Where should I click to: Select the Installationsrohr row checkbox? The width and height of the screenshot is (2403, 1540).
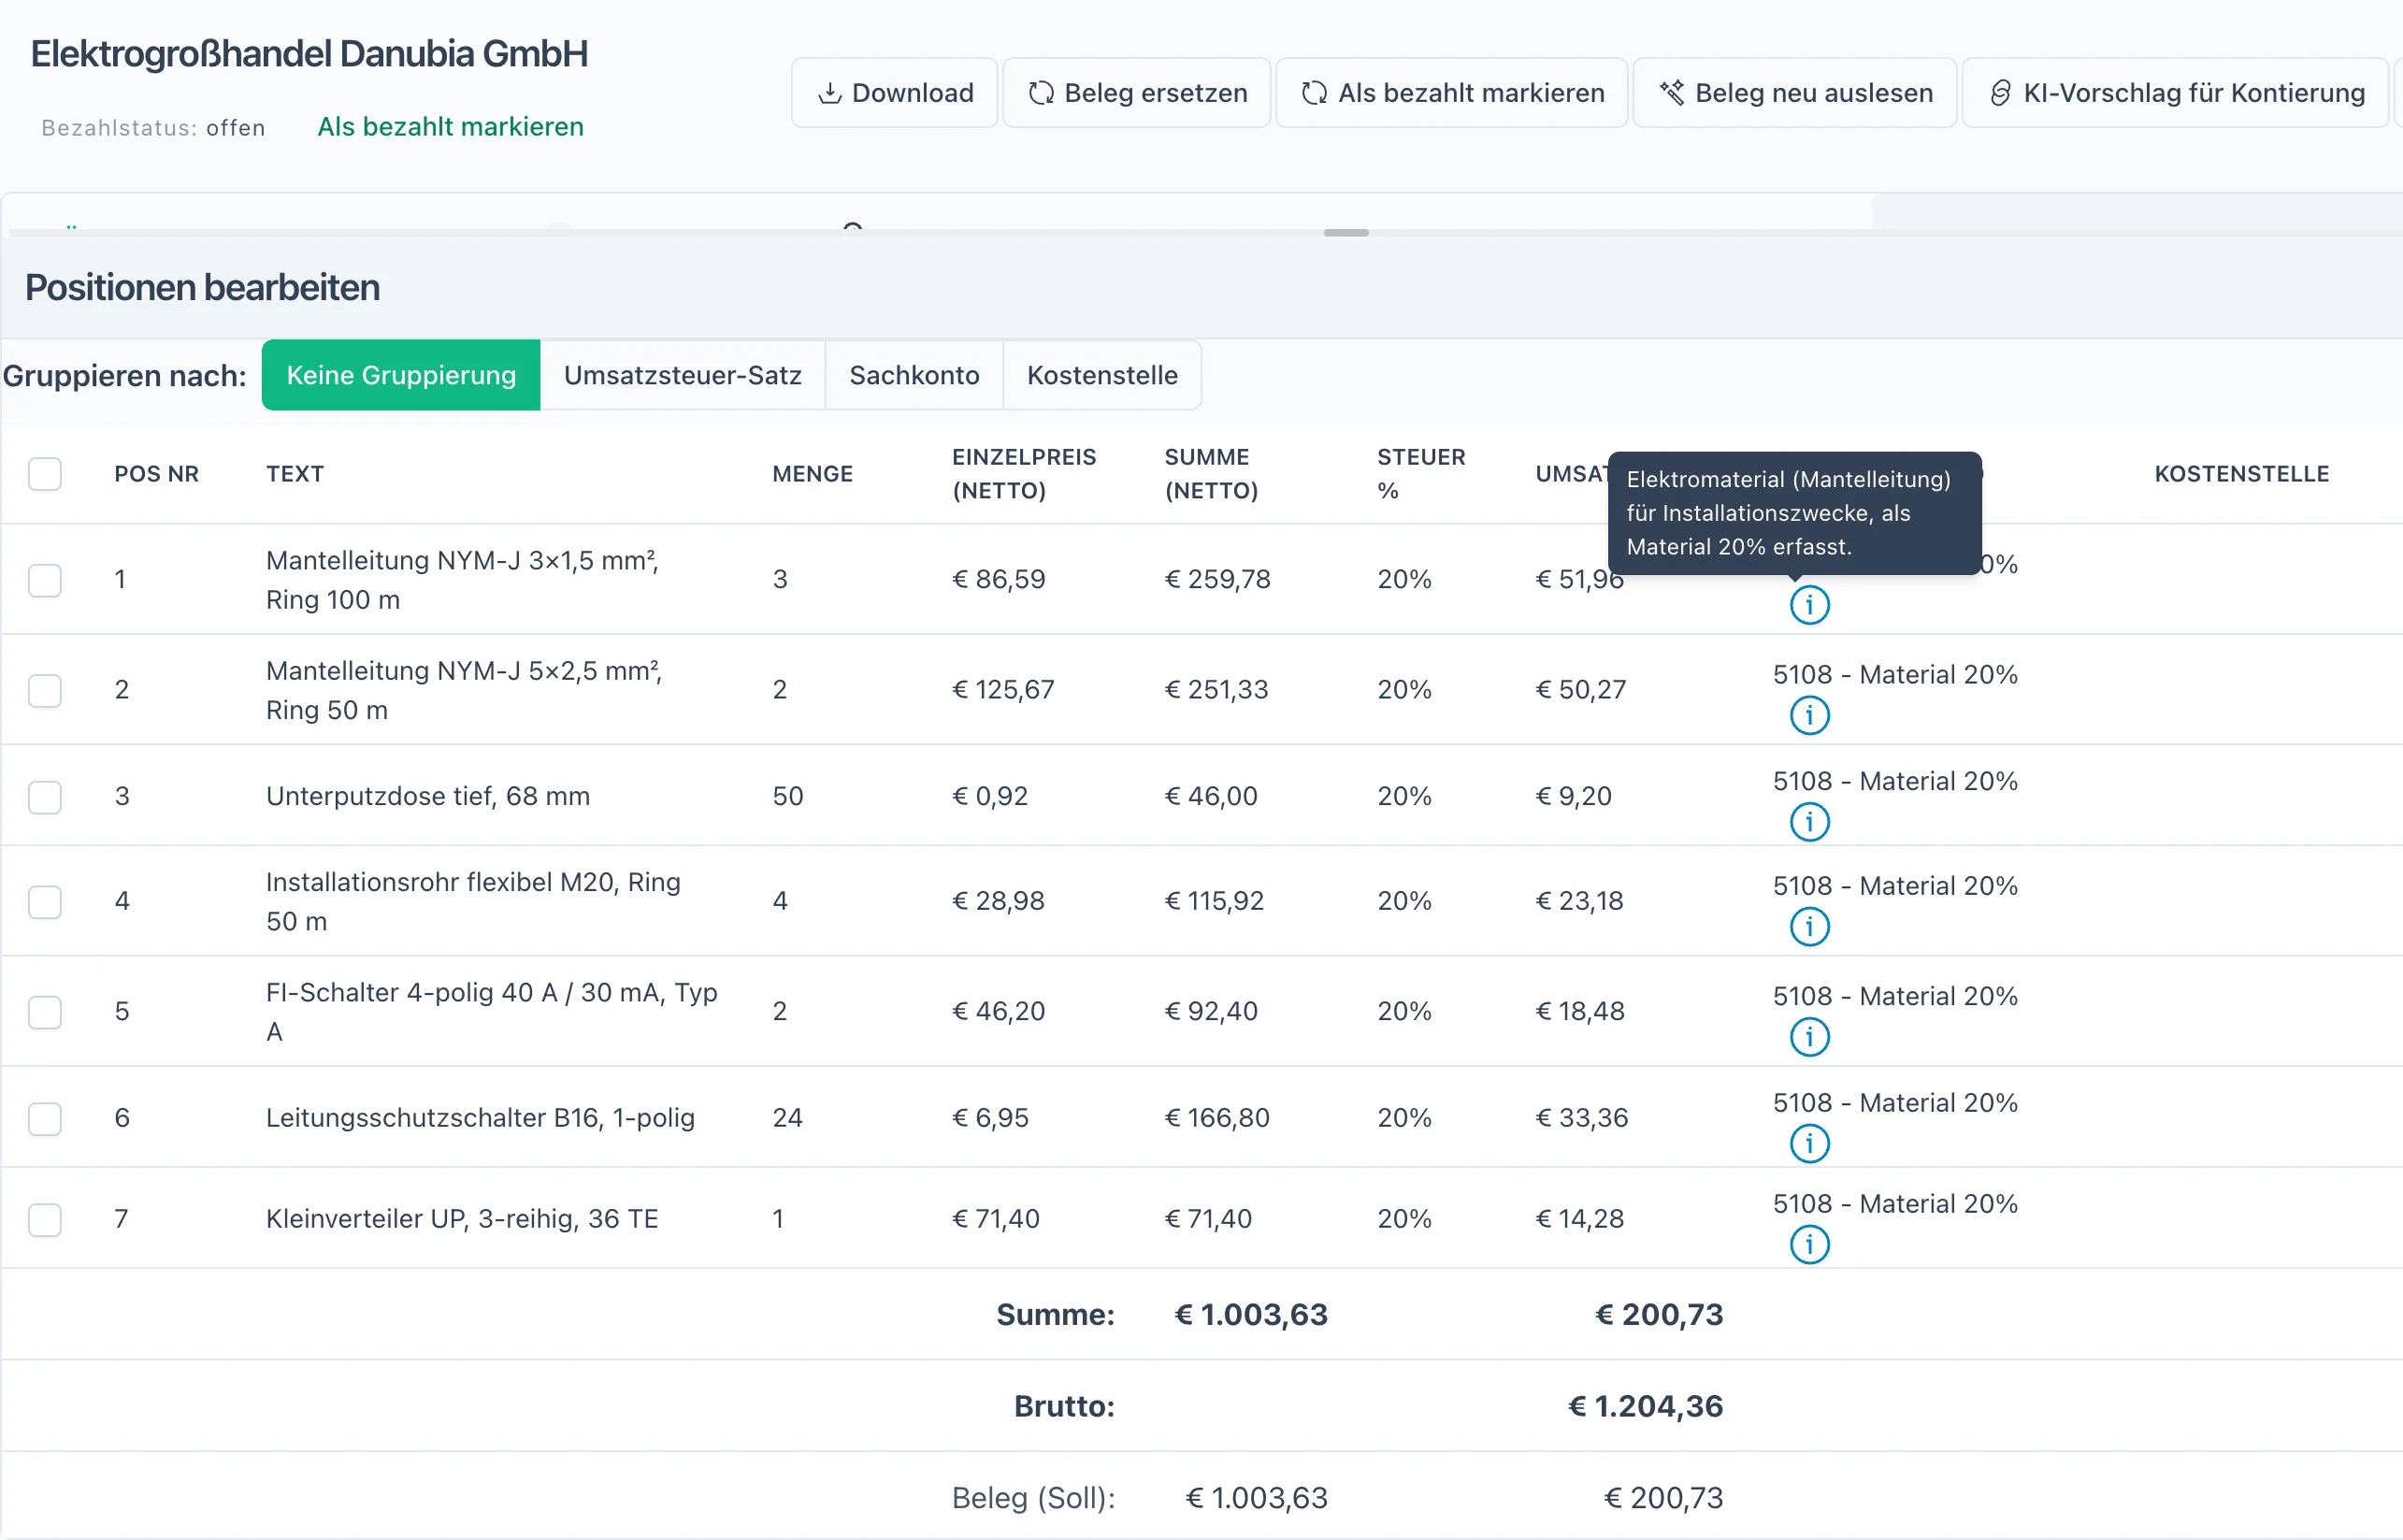click(45, 902)
